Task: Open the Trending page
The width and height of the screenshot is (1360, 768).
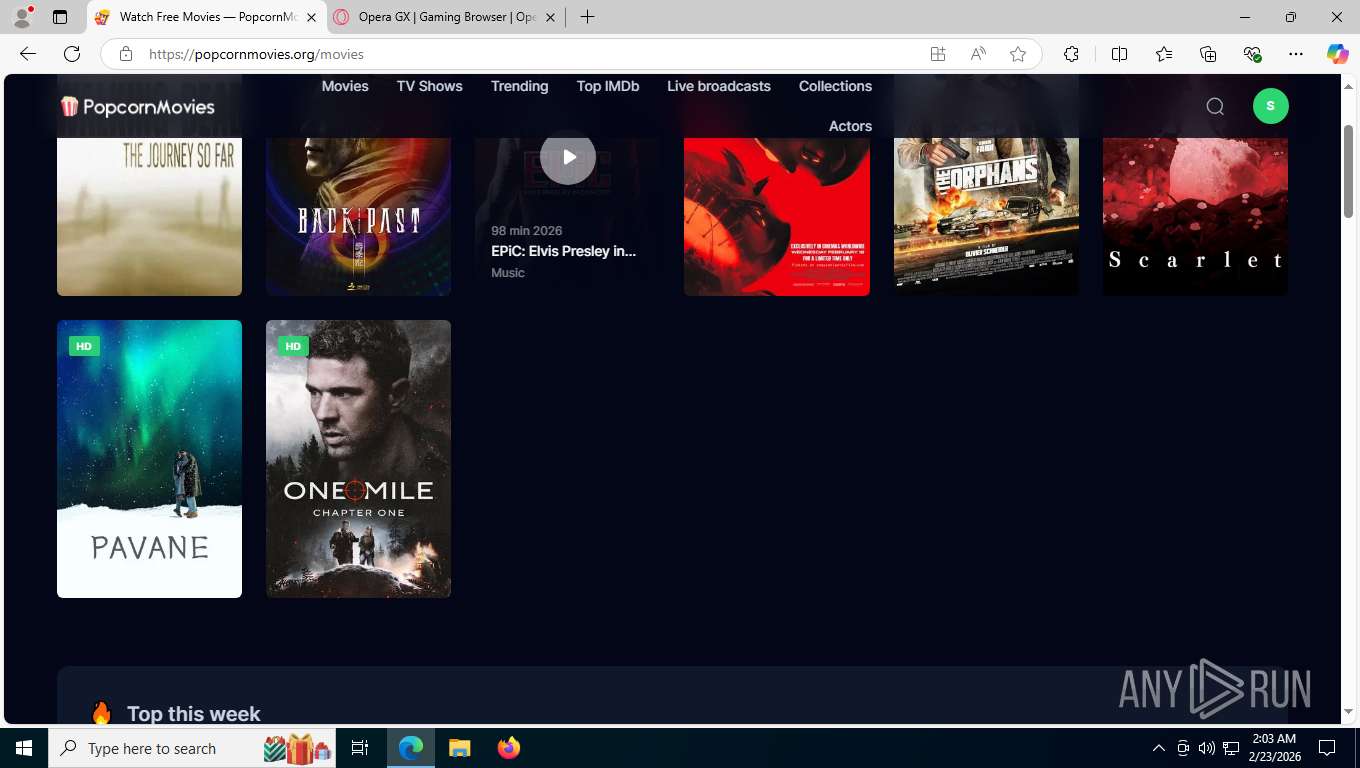Action: click(519, 86)
